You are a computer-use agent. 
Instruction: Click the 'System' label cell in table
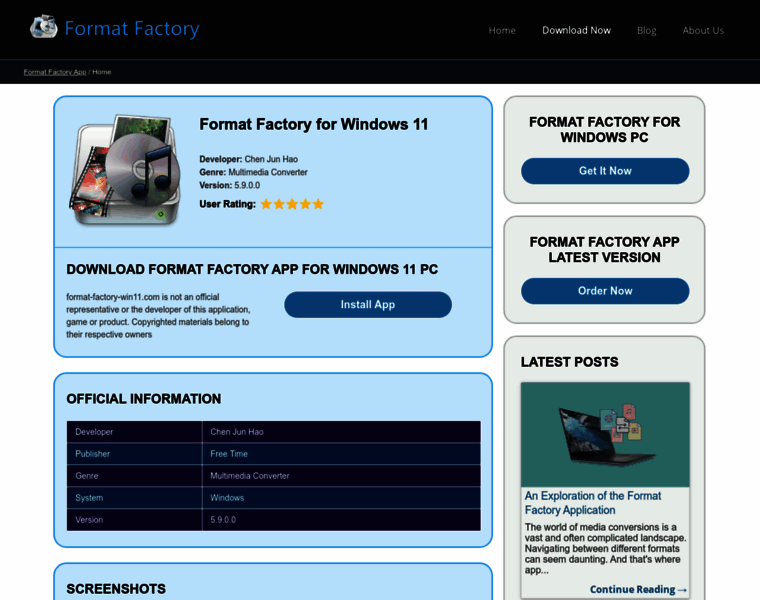tap(134, 498)
